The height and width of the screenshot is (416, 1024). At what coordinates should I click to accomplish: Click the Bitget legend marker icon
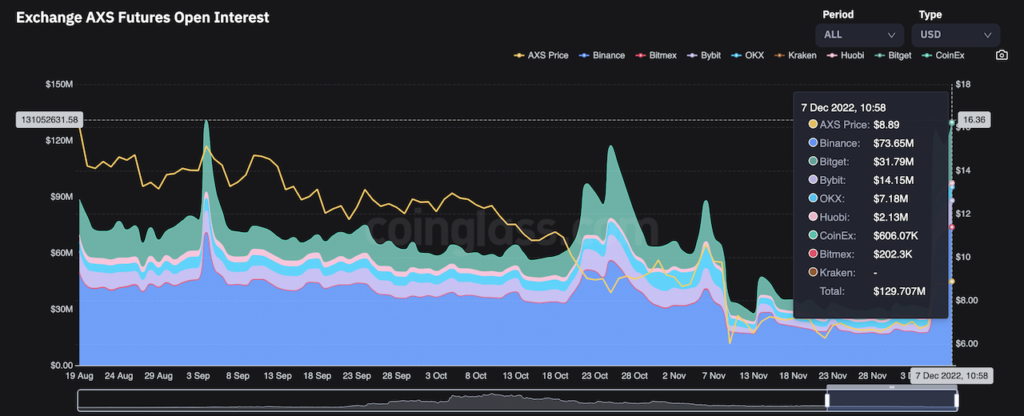point(877,55)
